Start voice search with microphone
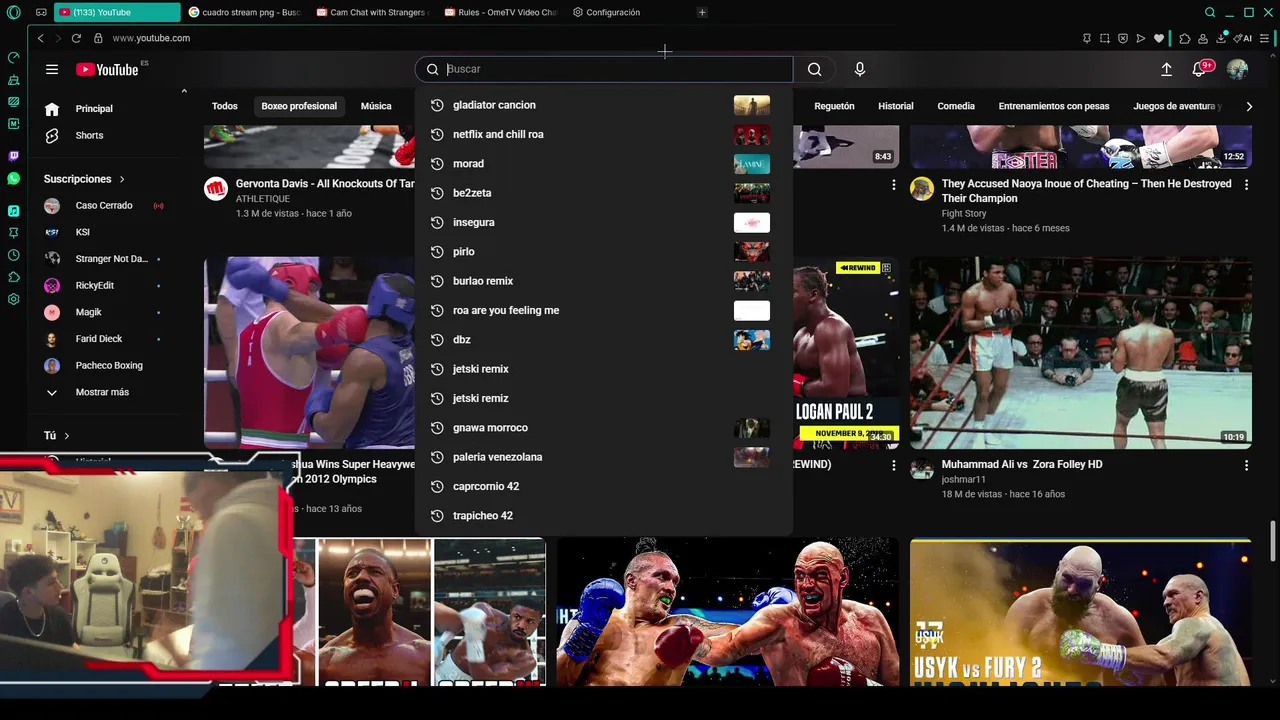This screenshot has width=1280, height=720. click(x=859, y=69)
